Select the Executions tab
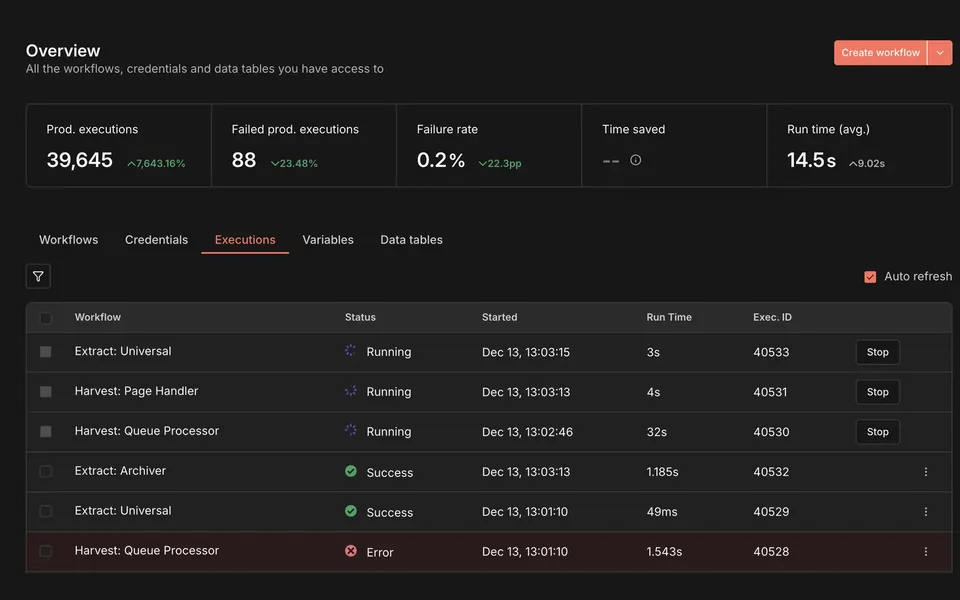The width and height of the screenshot is (960, 600). [245, 239]
